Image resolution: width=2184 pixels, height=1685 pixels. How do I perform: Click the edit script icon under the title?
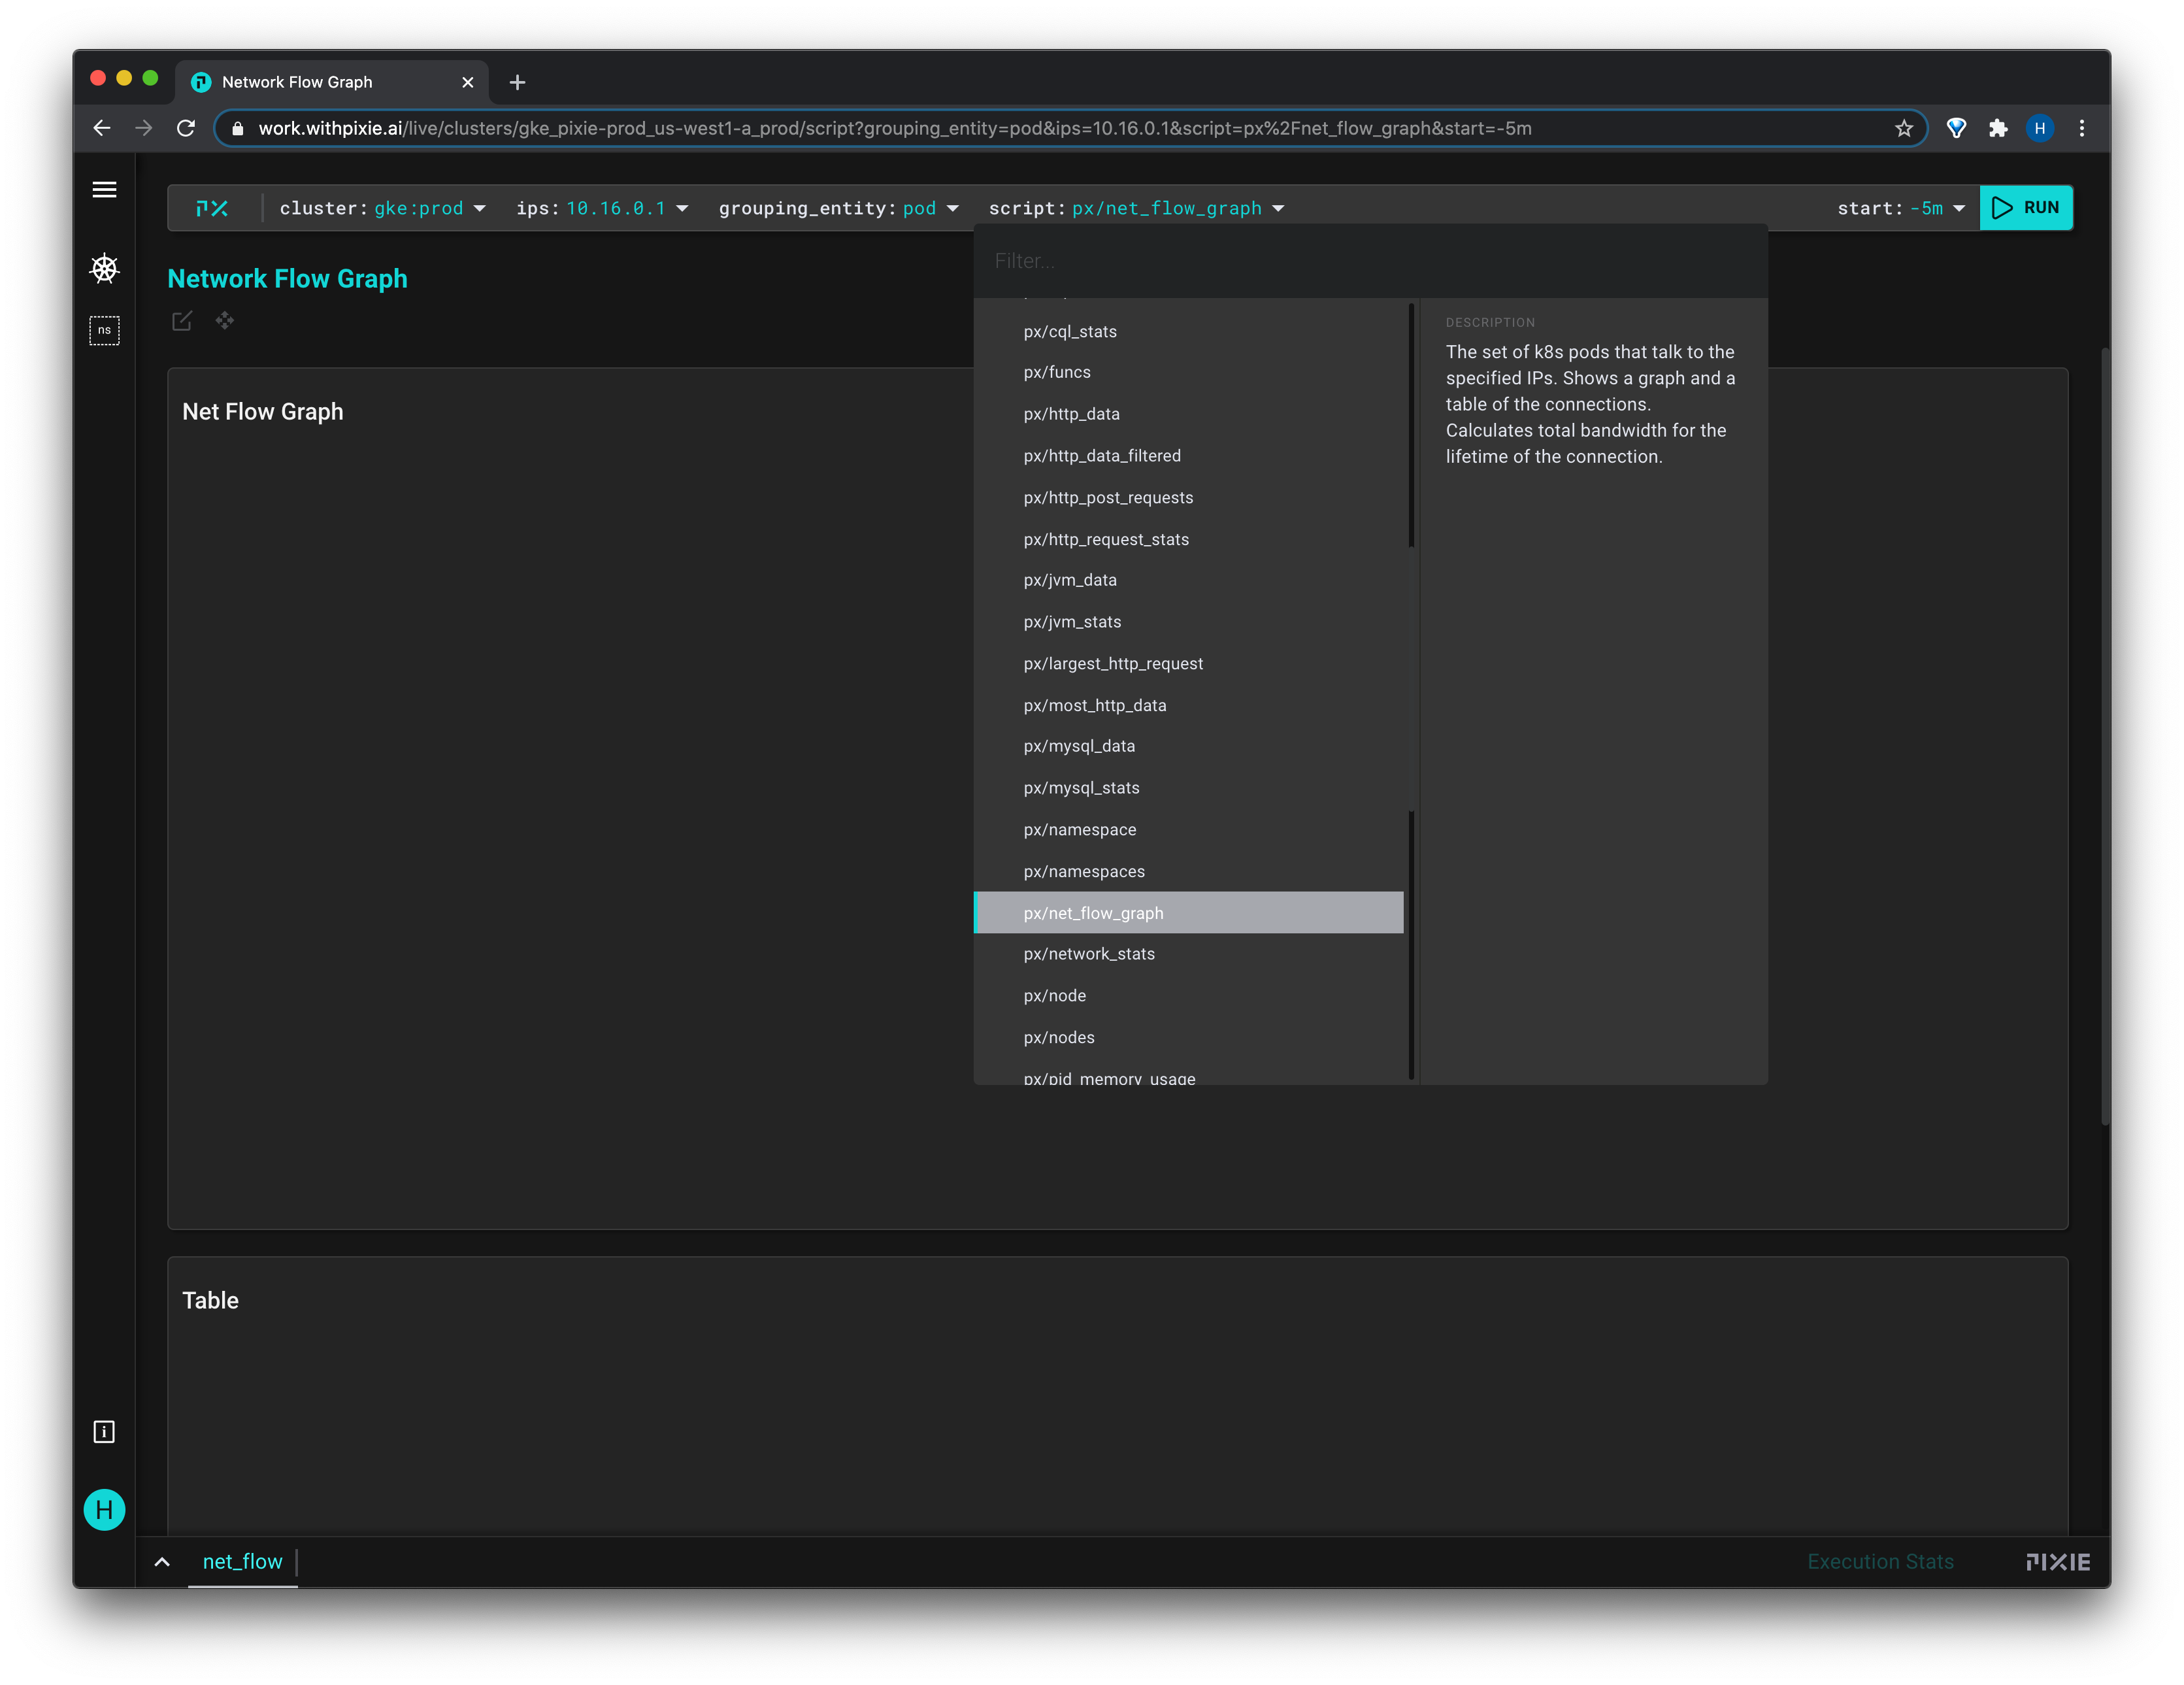click(x=182, y=321)
